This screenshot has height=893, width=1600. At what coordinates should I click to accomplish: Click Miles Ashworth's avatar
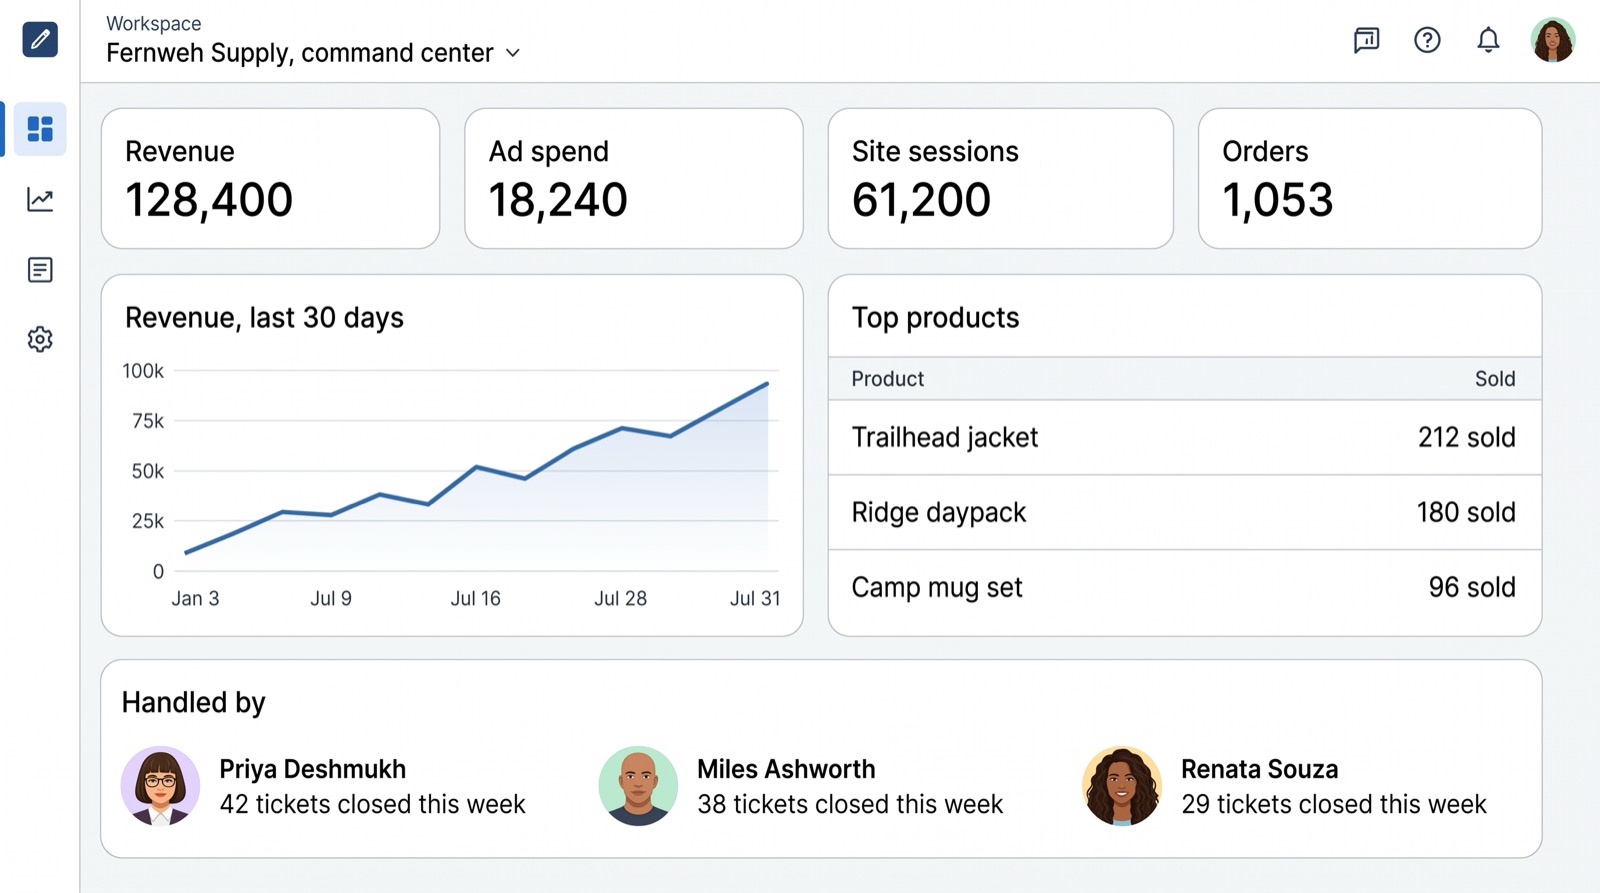[638, 785]
